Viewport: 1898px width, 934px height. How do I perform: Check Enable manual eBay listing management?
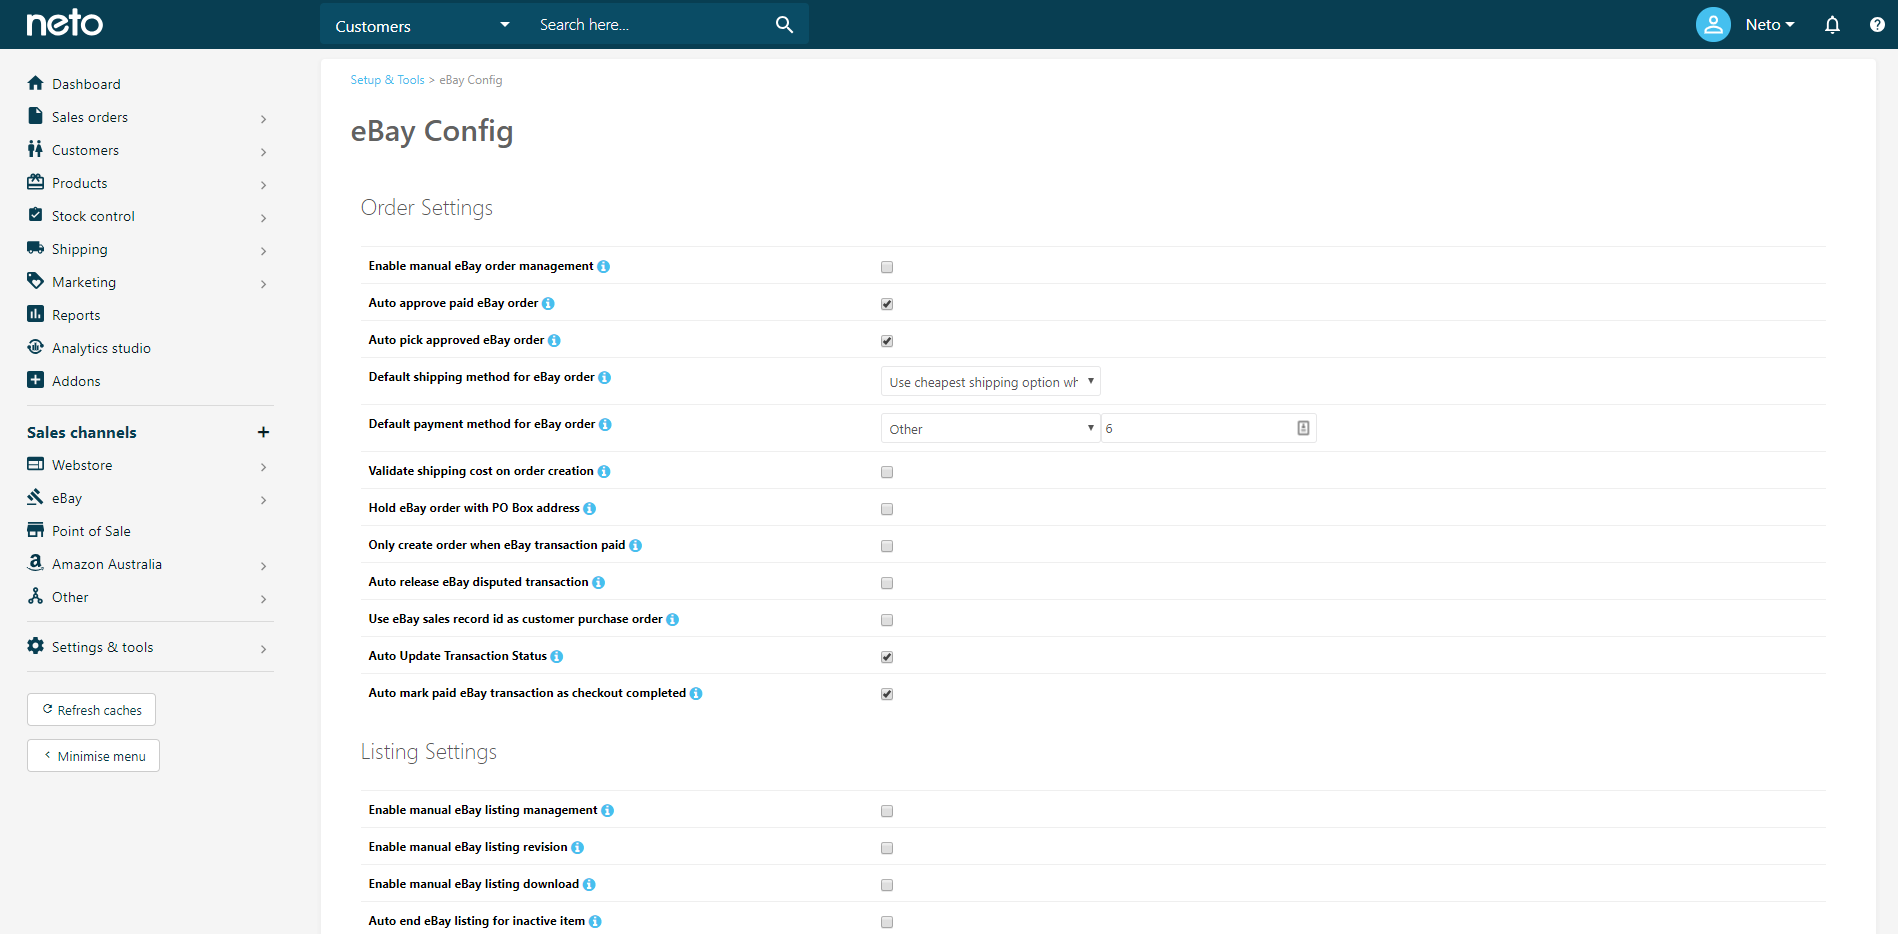(887, 811)
